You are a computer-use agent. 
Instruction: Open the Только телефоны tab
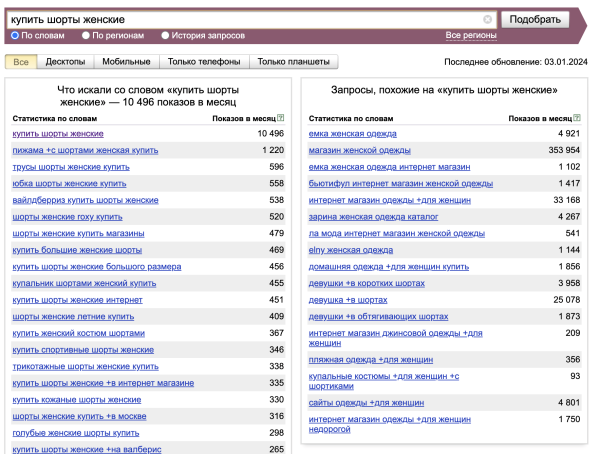[x=204, y=62]
